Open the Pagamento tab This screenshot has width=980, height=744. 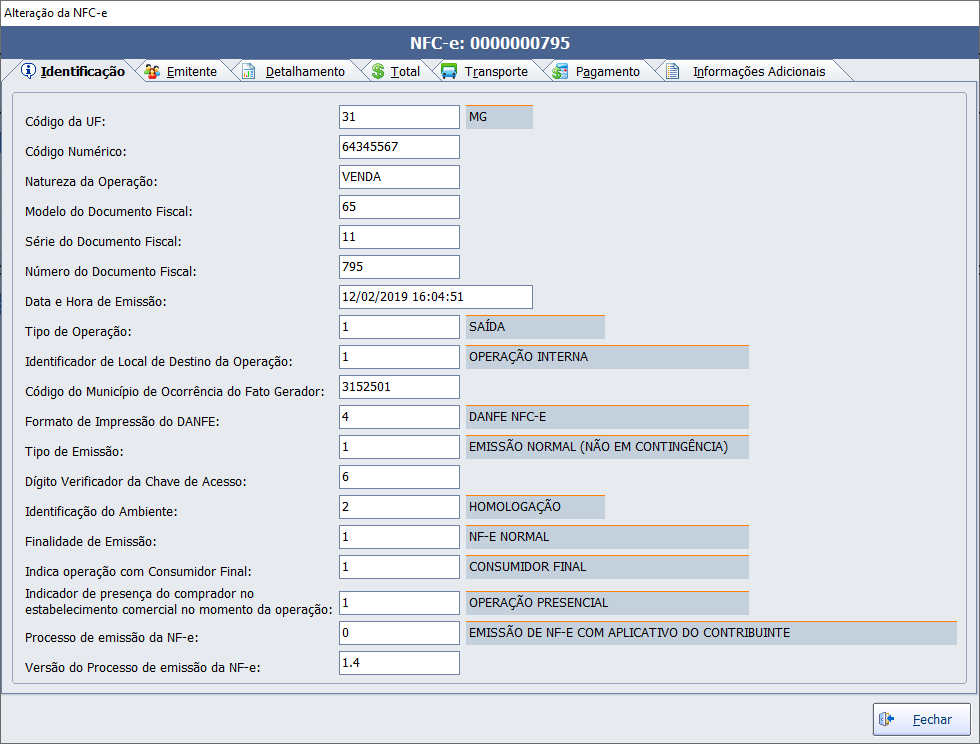point(607,72)
